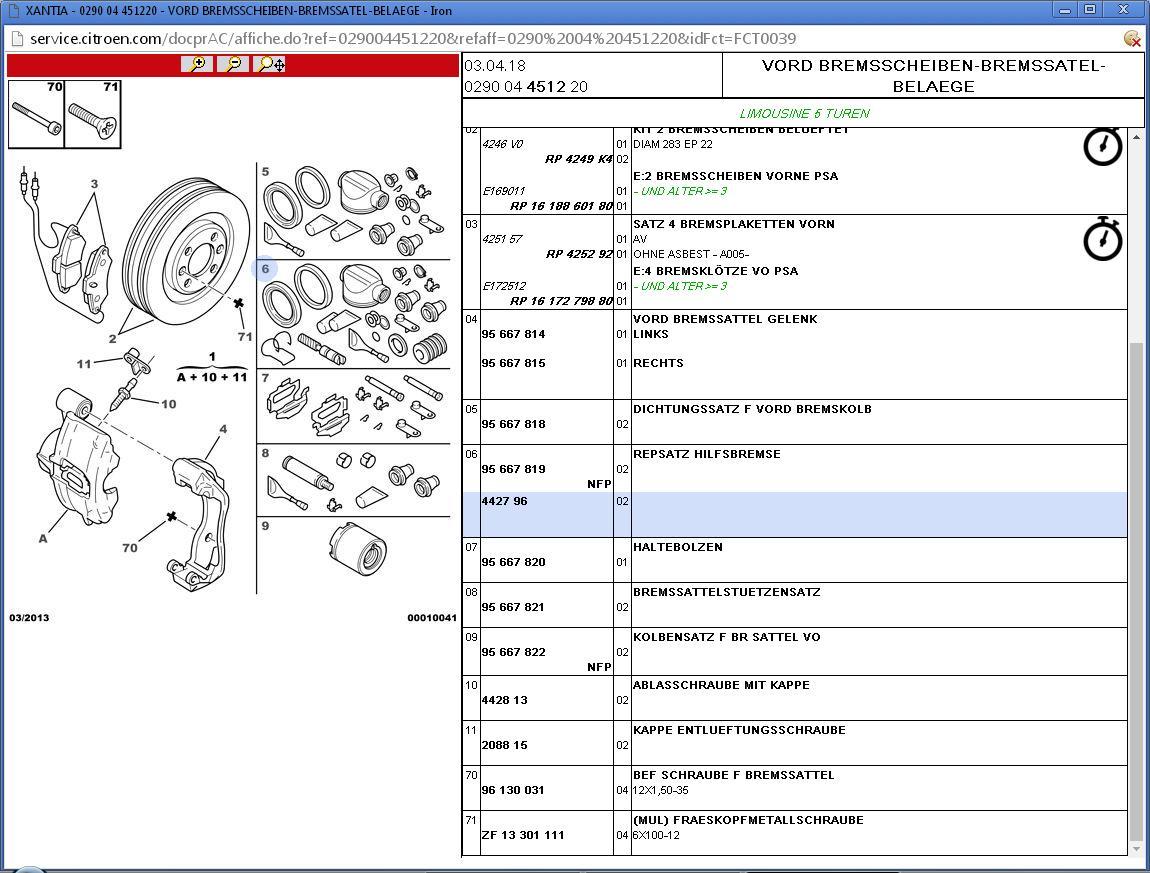
Task: Click part number ZF 13 301 111
Action: point(523,835)
